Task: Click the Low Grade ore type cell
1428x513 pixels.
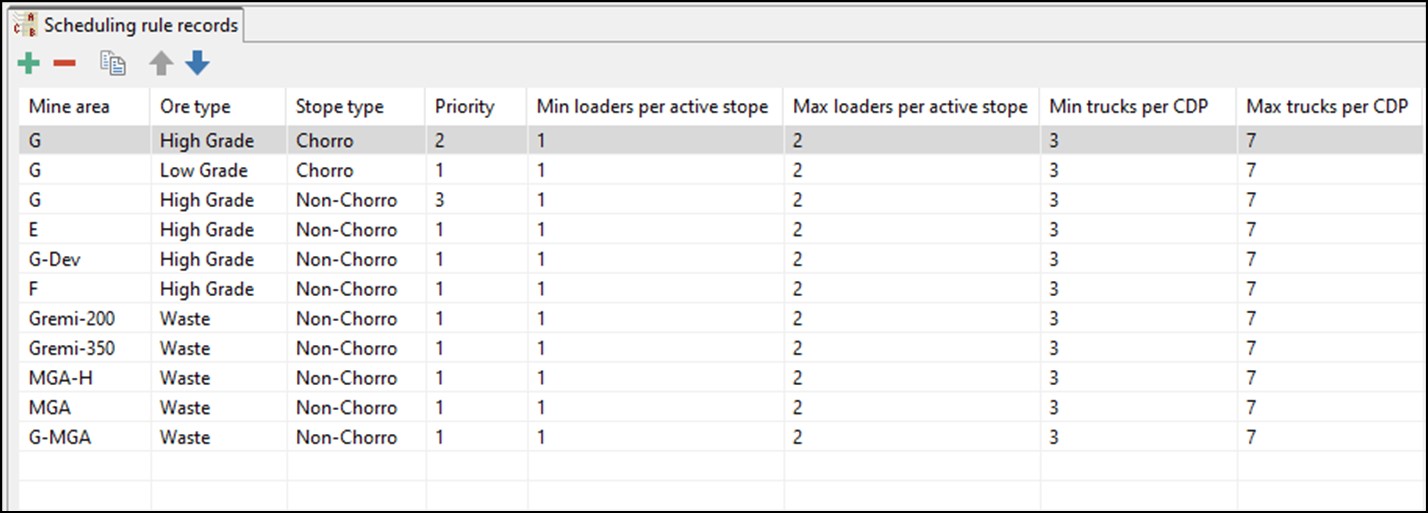Action: 204,170
